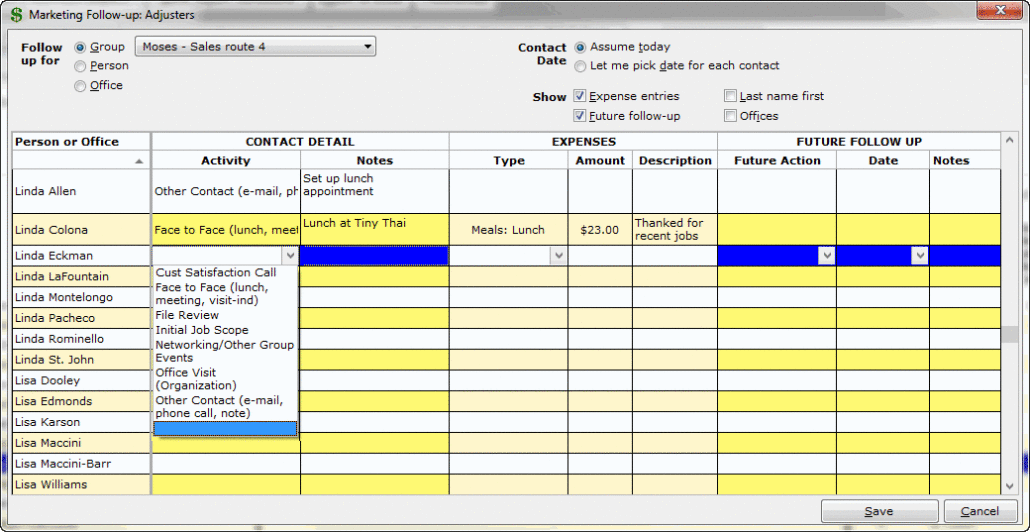Select the Linda Colona row name

coord(51,230)
